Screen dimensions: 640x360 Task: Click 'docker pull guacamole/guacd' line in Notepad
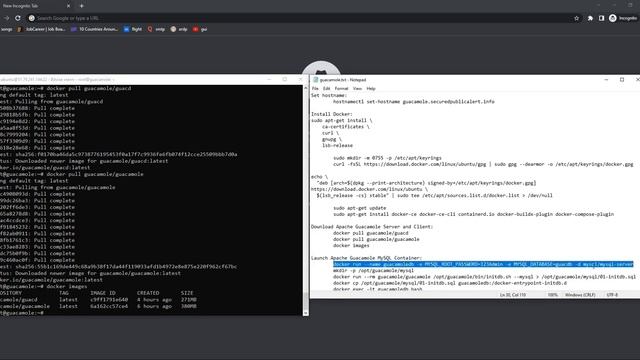[371, 233]
